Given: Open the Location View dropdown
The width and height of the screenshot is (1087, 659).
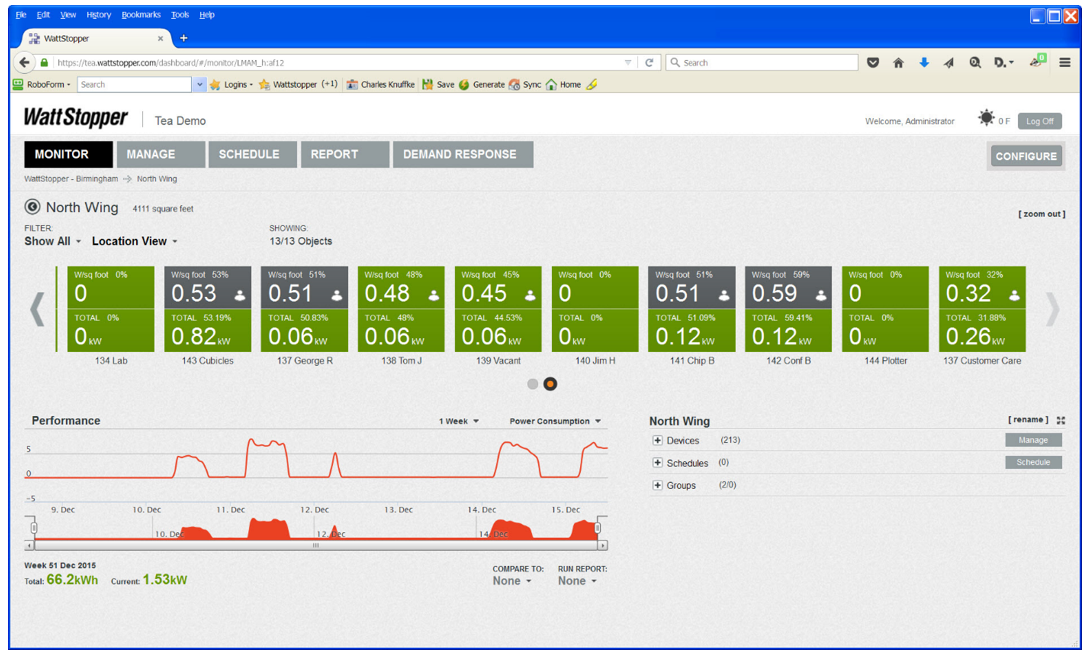Looking at the screenshot, I should point(134,241).
